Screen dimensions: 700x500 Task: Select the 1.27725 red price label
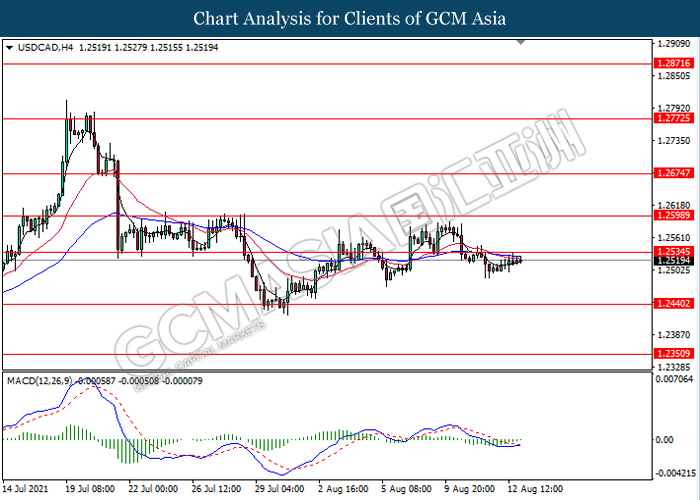tap(674, 118)
